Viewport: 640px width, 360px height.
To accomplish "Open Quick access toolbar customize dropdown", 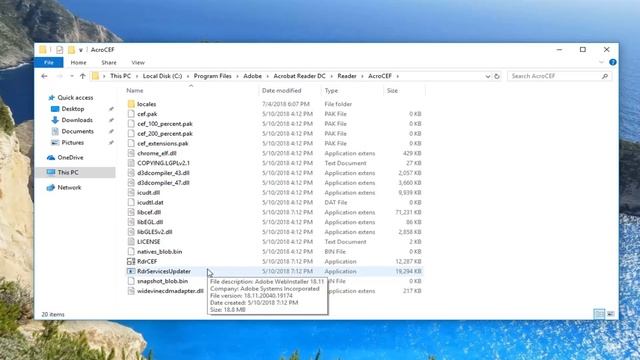I will (x=81, y=50).
